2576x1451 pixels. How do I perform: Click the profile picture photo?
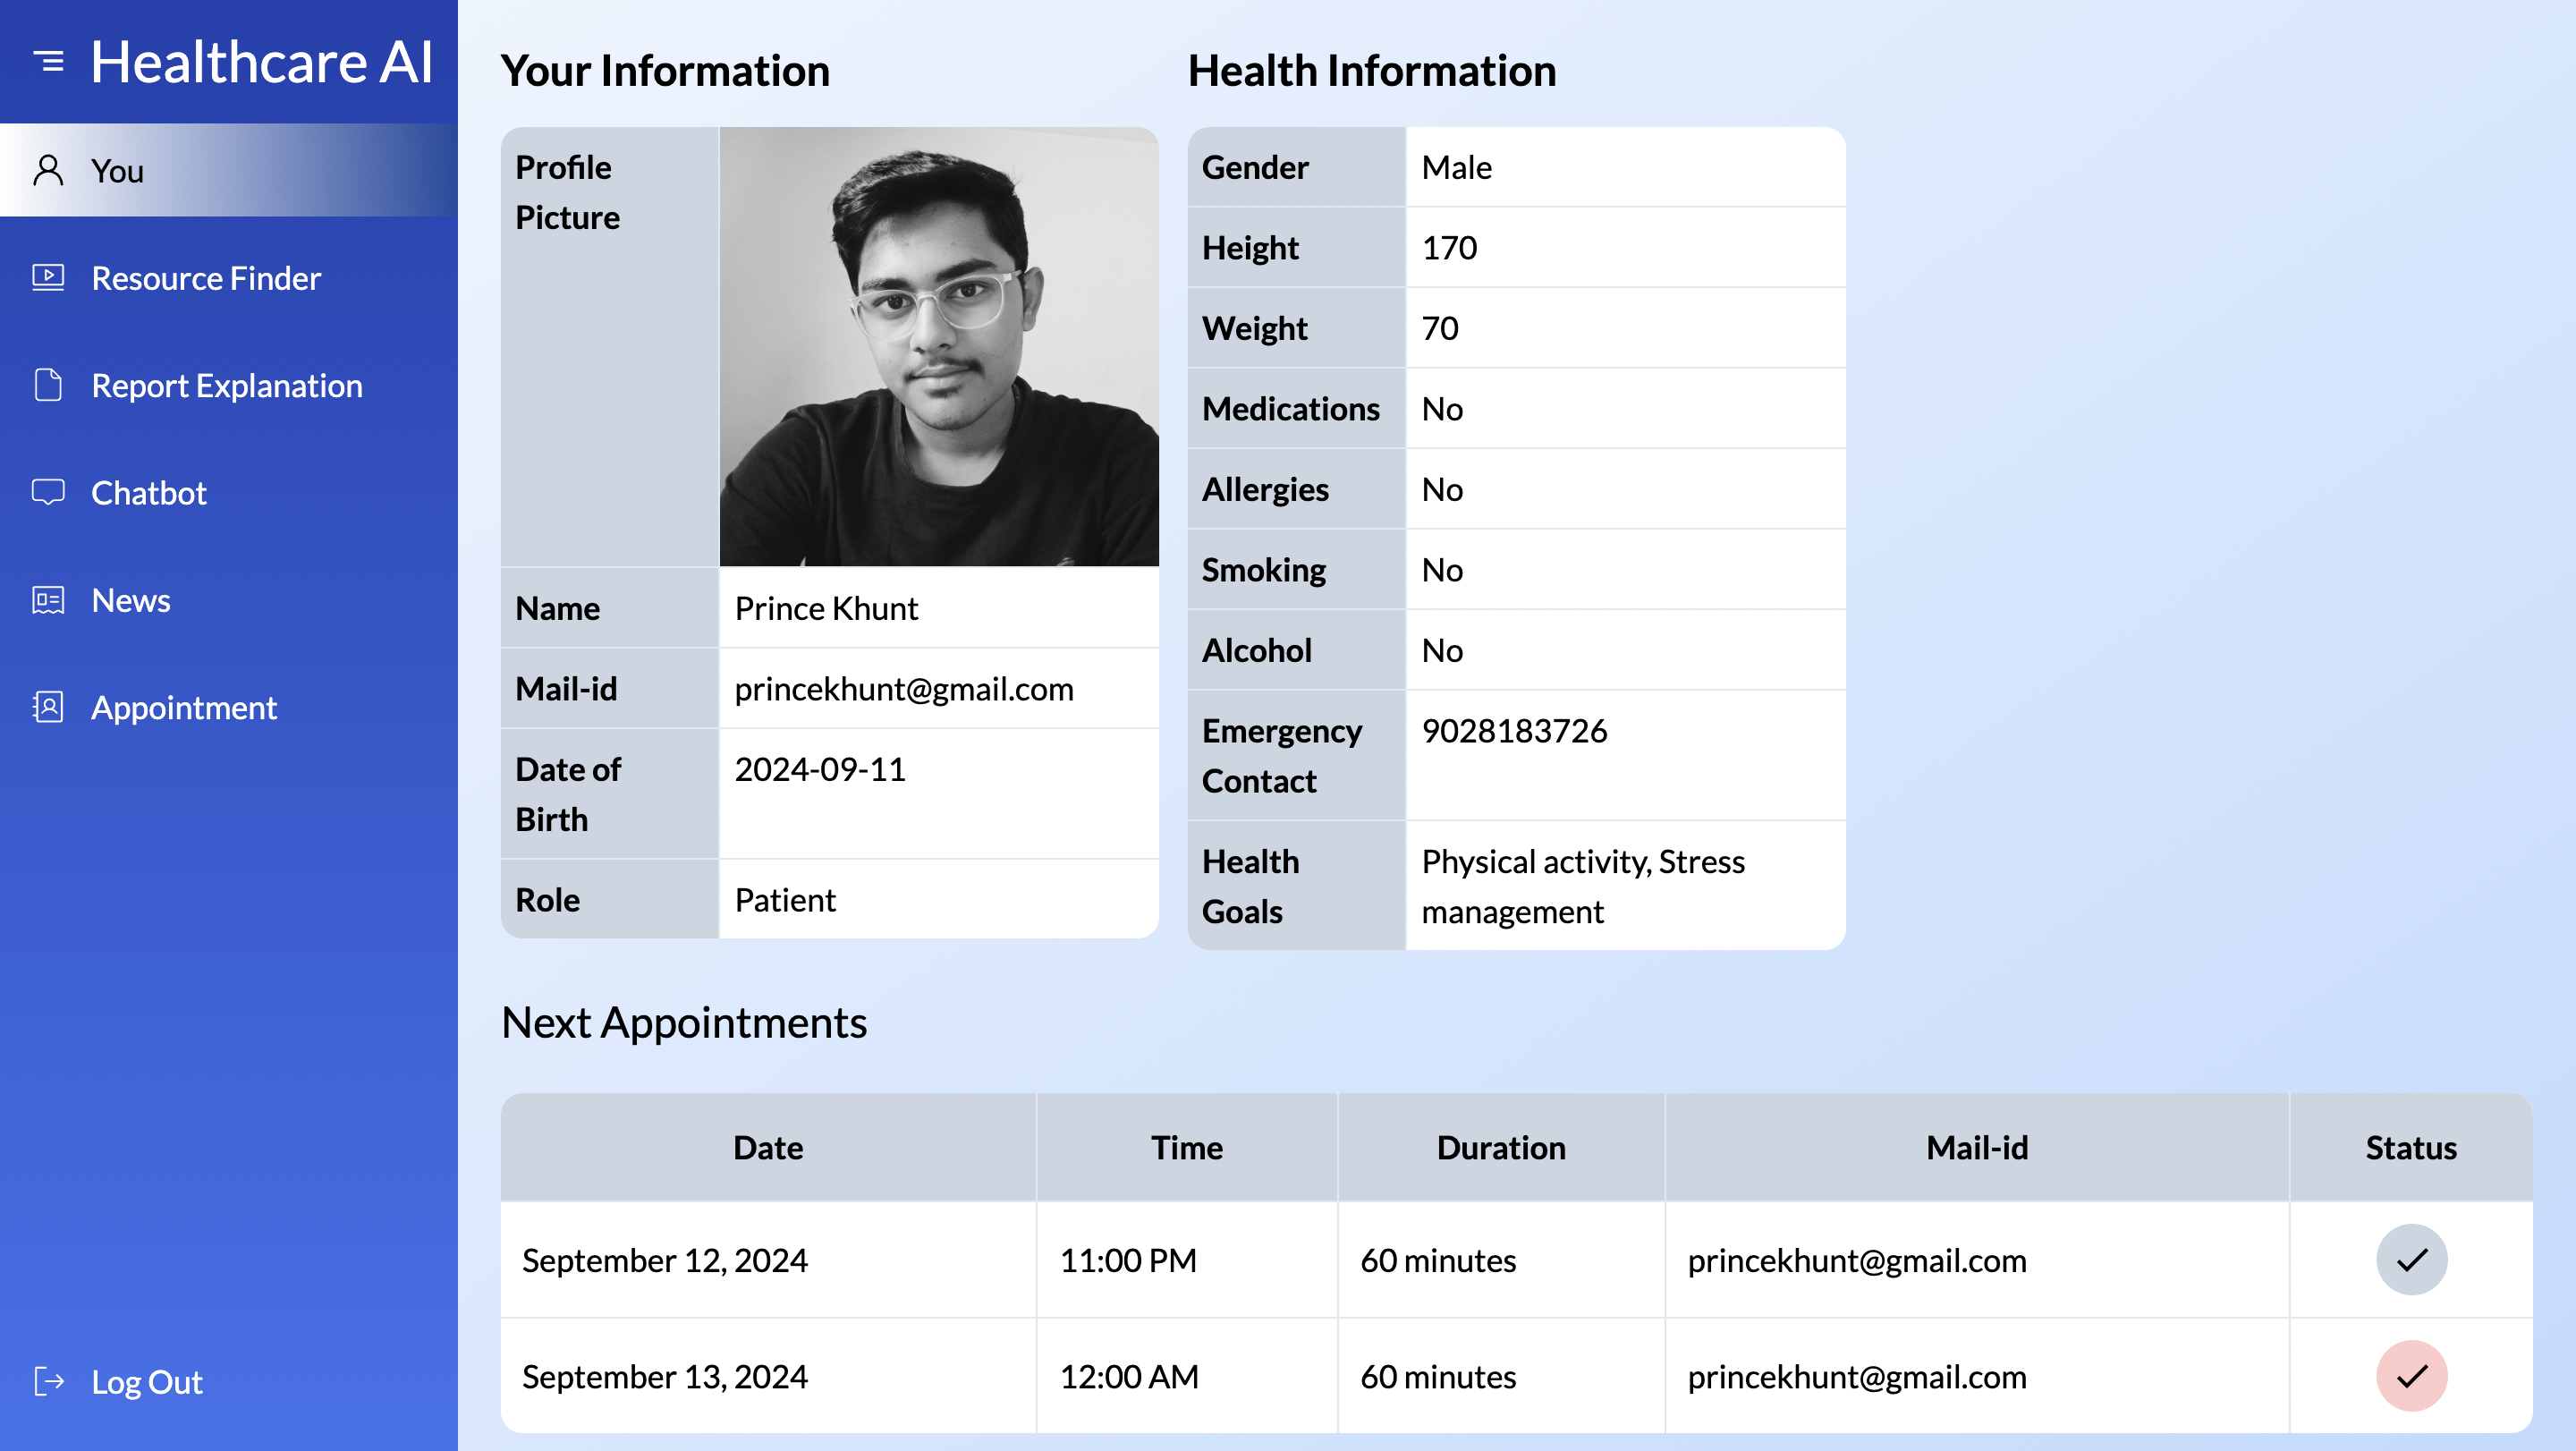coord(939,346)
